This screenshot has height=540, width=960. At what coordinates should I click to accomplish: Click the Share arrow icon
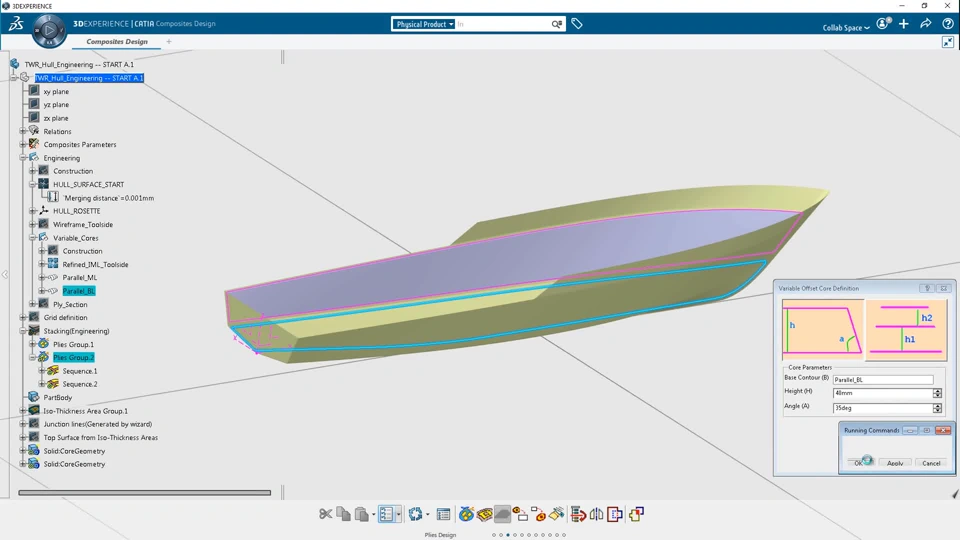coord(926,24)
